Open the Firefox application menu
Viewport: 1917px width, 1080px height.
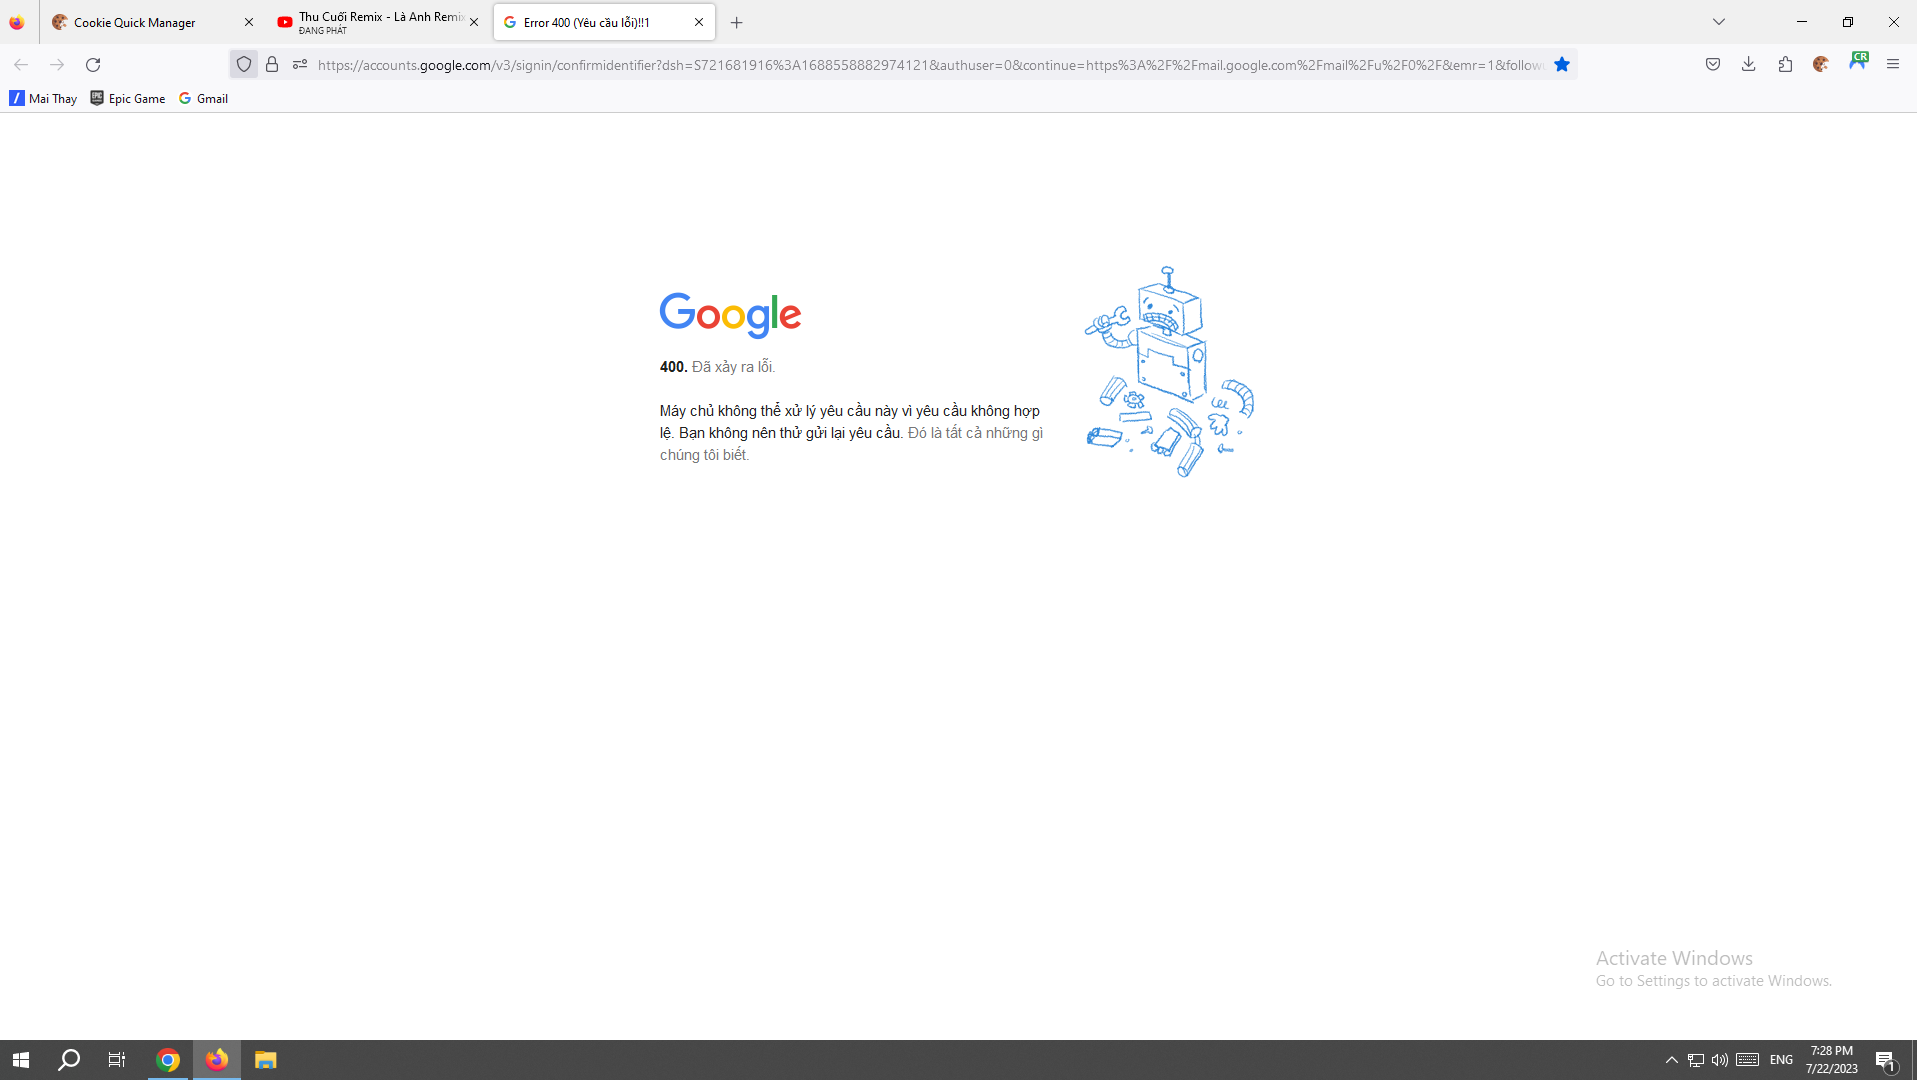coord(1893,65)
